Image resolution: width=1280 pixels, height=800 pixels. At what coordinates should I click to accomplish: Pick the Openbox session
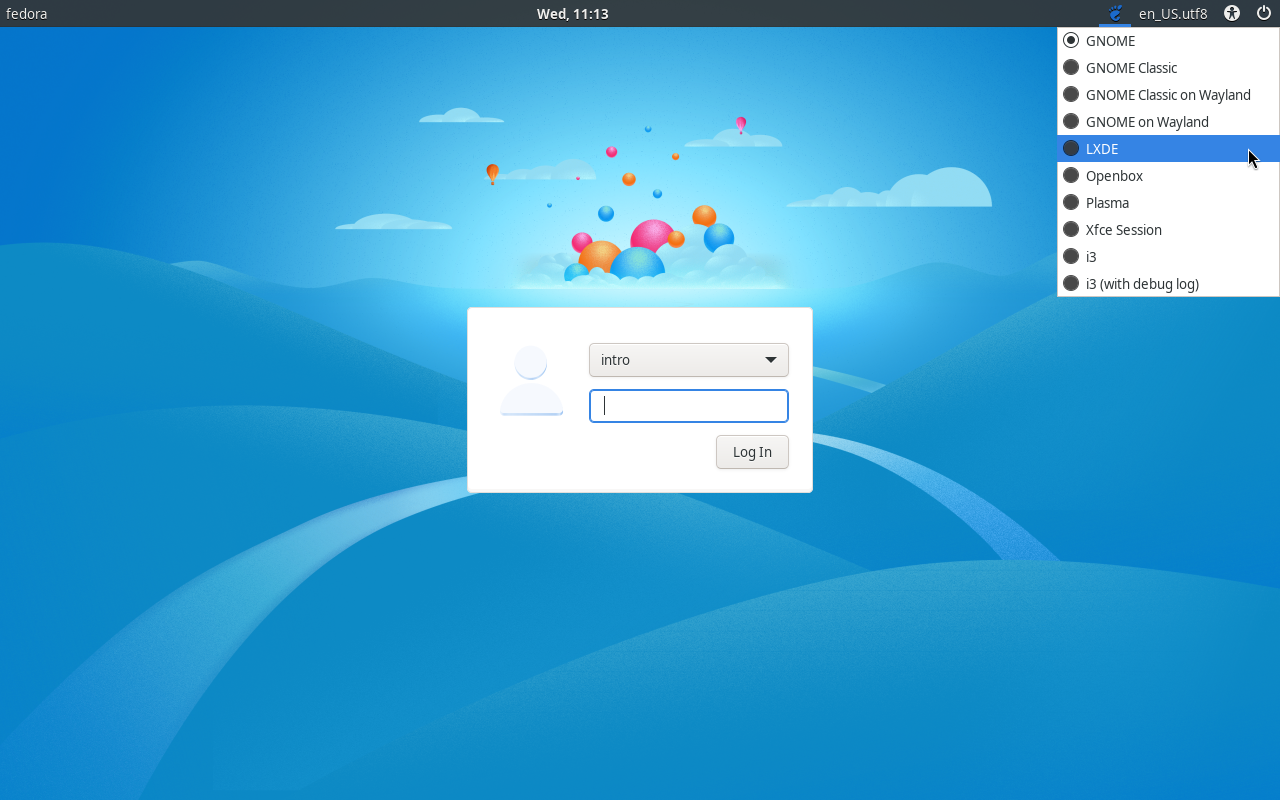(x=1168, y=176)
